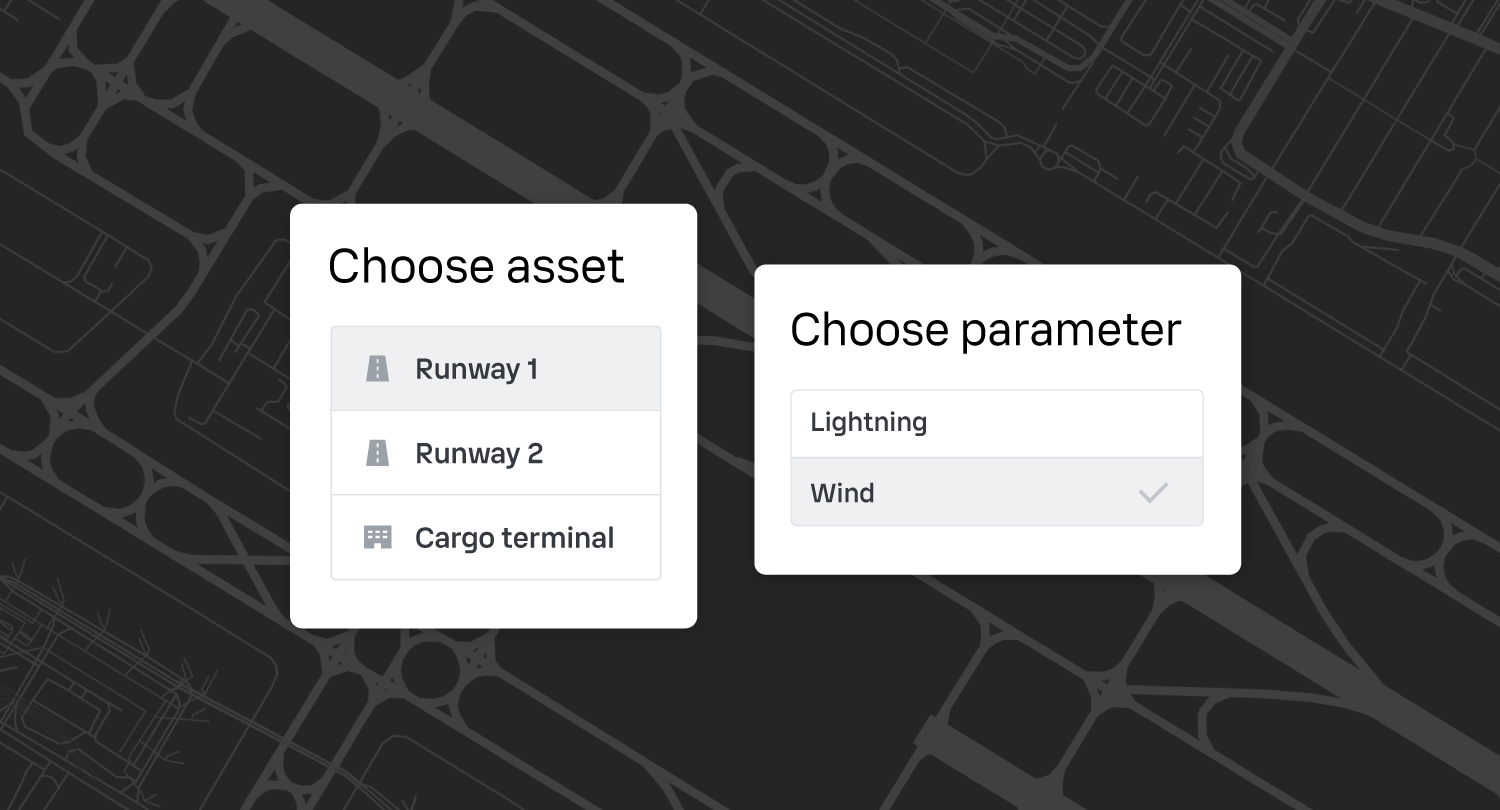Click the Choose asset panel header
The height and width of the screenshot is (810, 1500).
pyautogui.click(x=477, y=265)
